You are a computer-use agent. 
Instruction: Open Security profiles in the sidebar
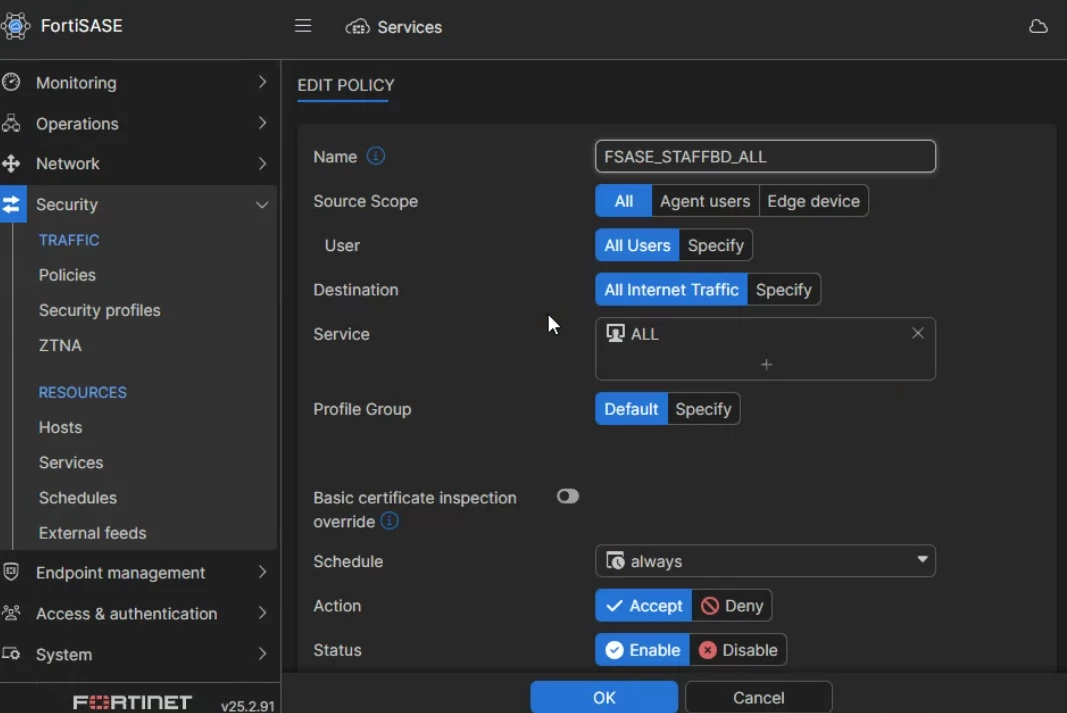click(99, 310)
